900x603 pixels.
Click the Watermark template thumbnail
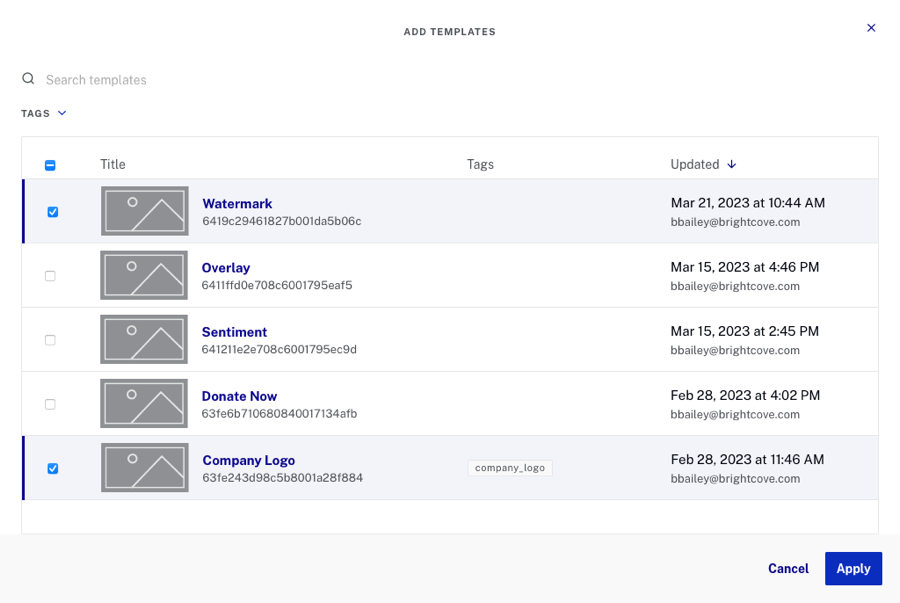point(144,211)
